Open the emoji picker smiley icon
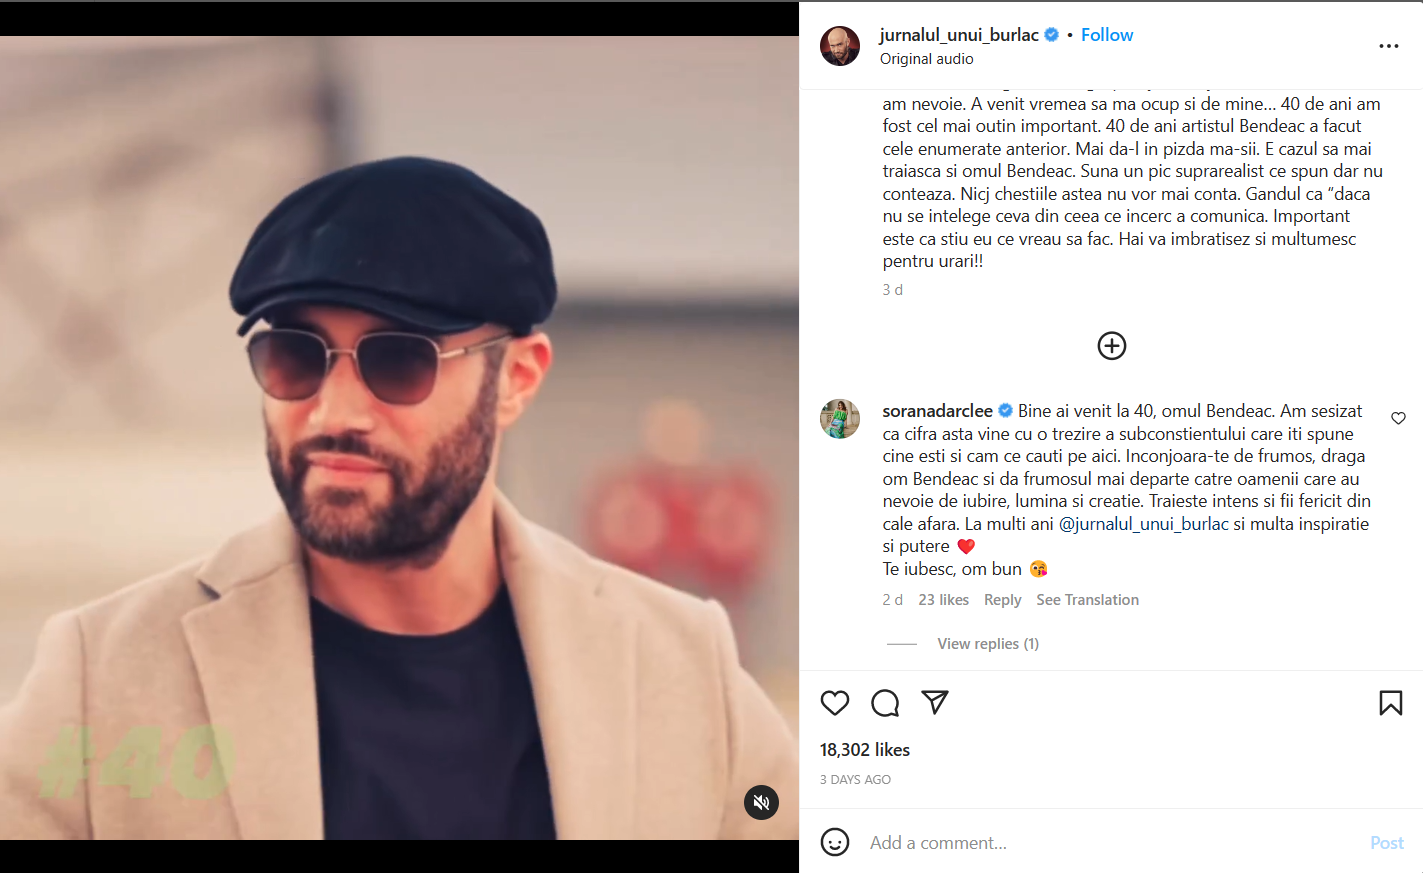This screenshot has height=873, width=1423. coord(835,842)
